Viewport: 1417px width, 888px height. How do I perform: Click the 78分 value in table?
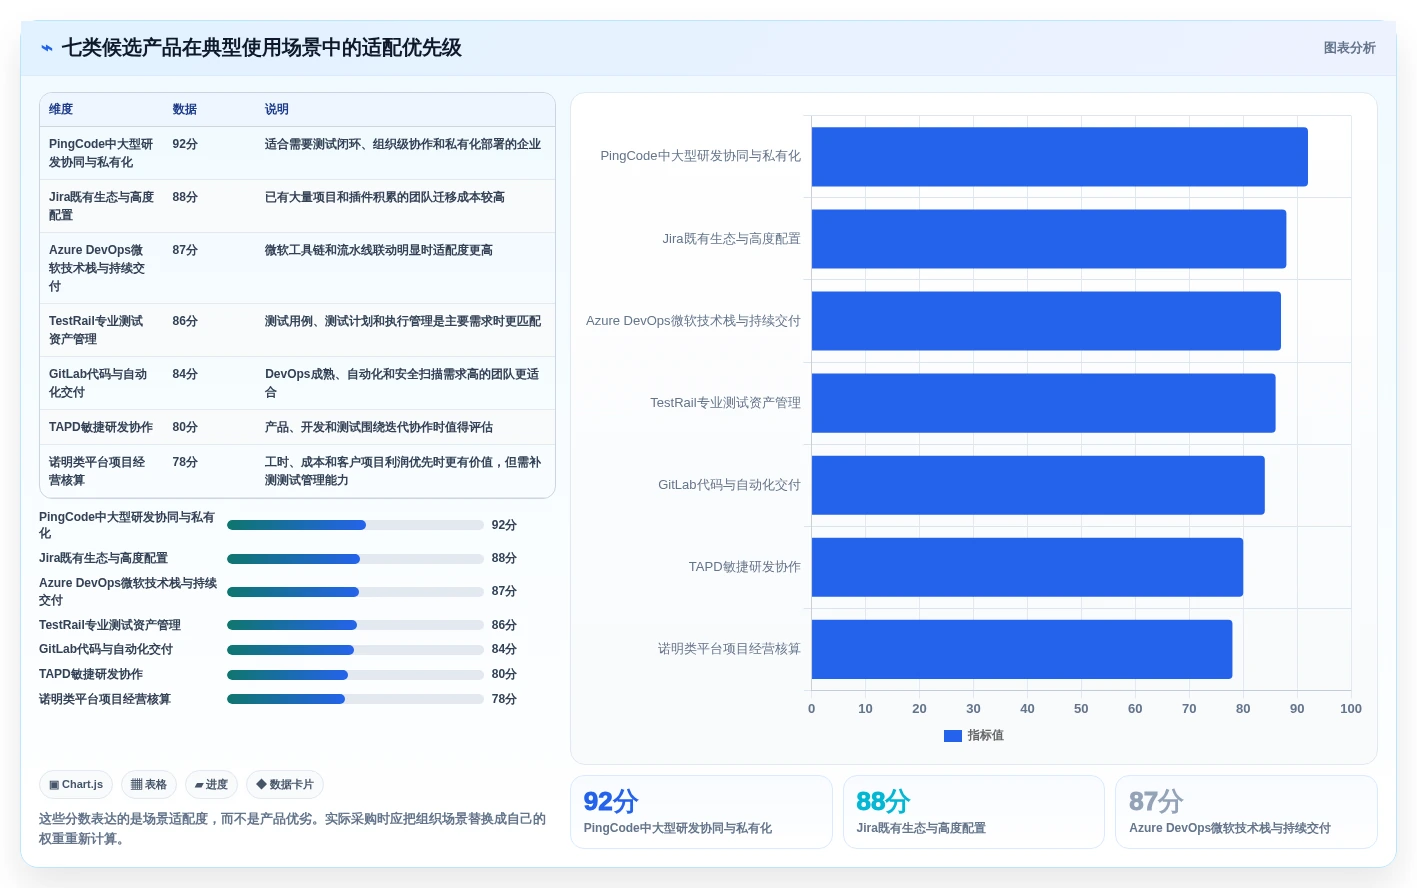point(185,462)
